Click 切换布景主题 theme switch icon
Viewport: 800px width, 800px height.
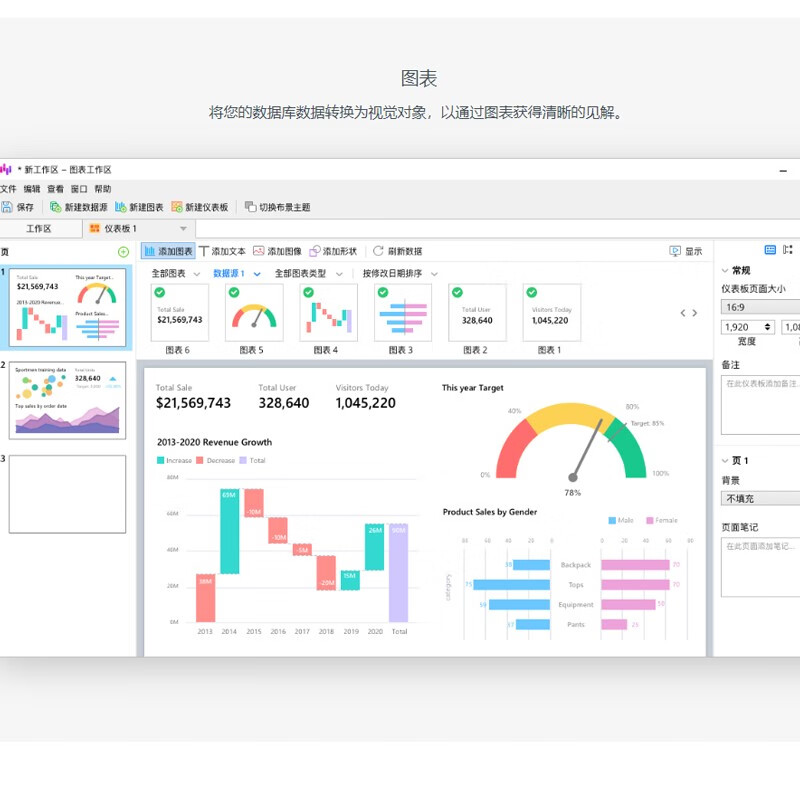coord(250,207)
